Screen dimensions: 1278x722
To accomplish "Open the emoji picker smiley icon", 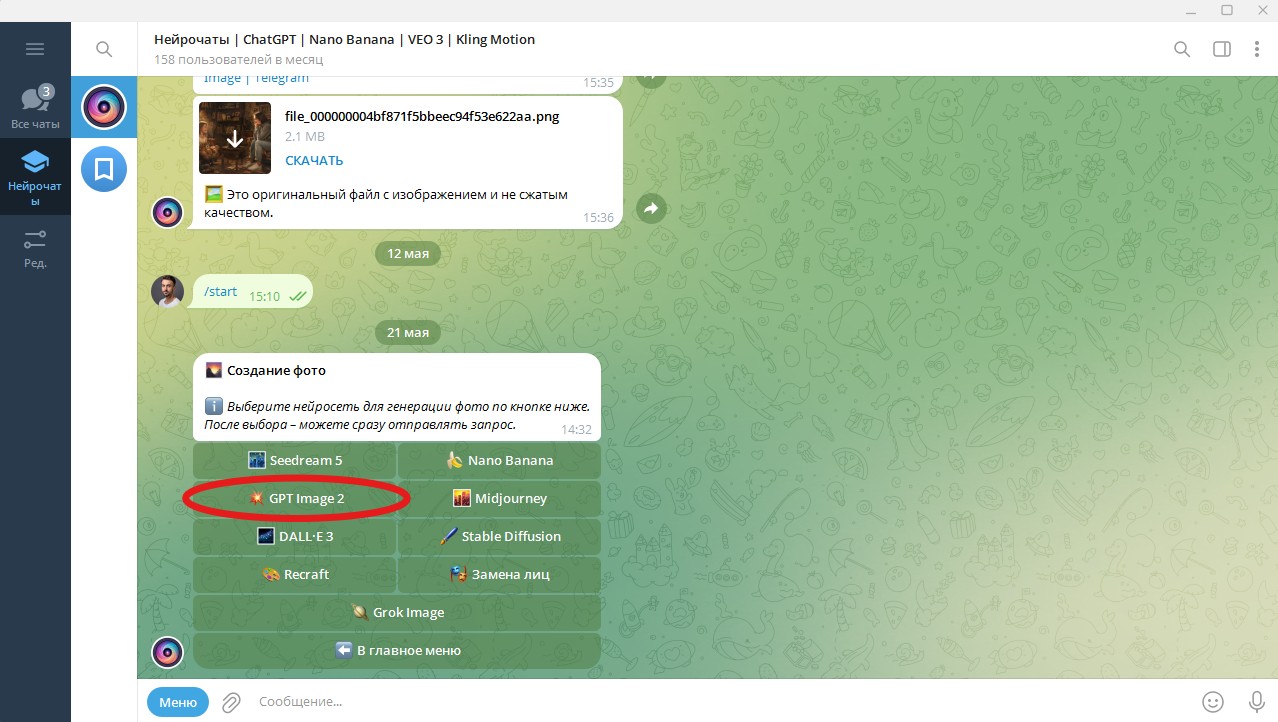I will [1212, 702].
